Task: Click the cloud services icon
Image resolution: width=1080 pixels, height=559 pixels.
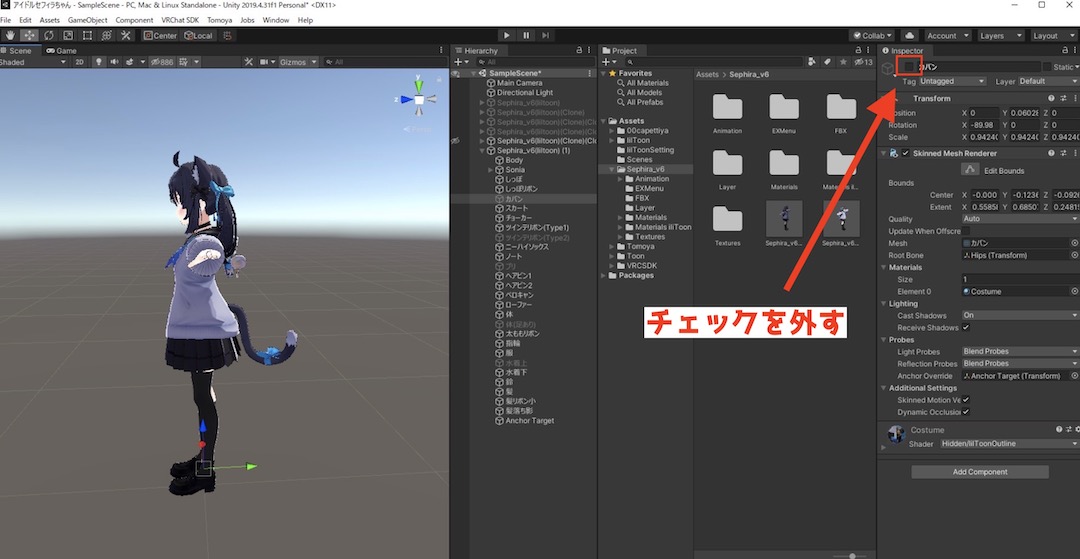Action: point(909,35)
